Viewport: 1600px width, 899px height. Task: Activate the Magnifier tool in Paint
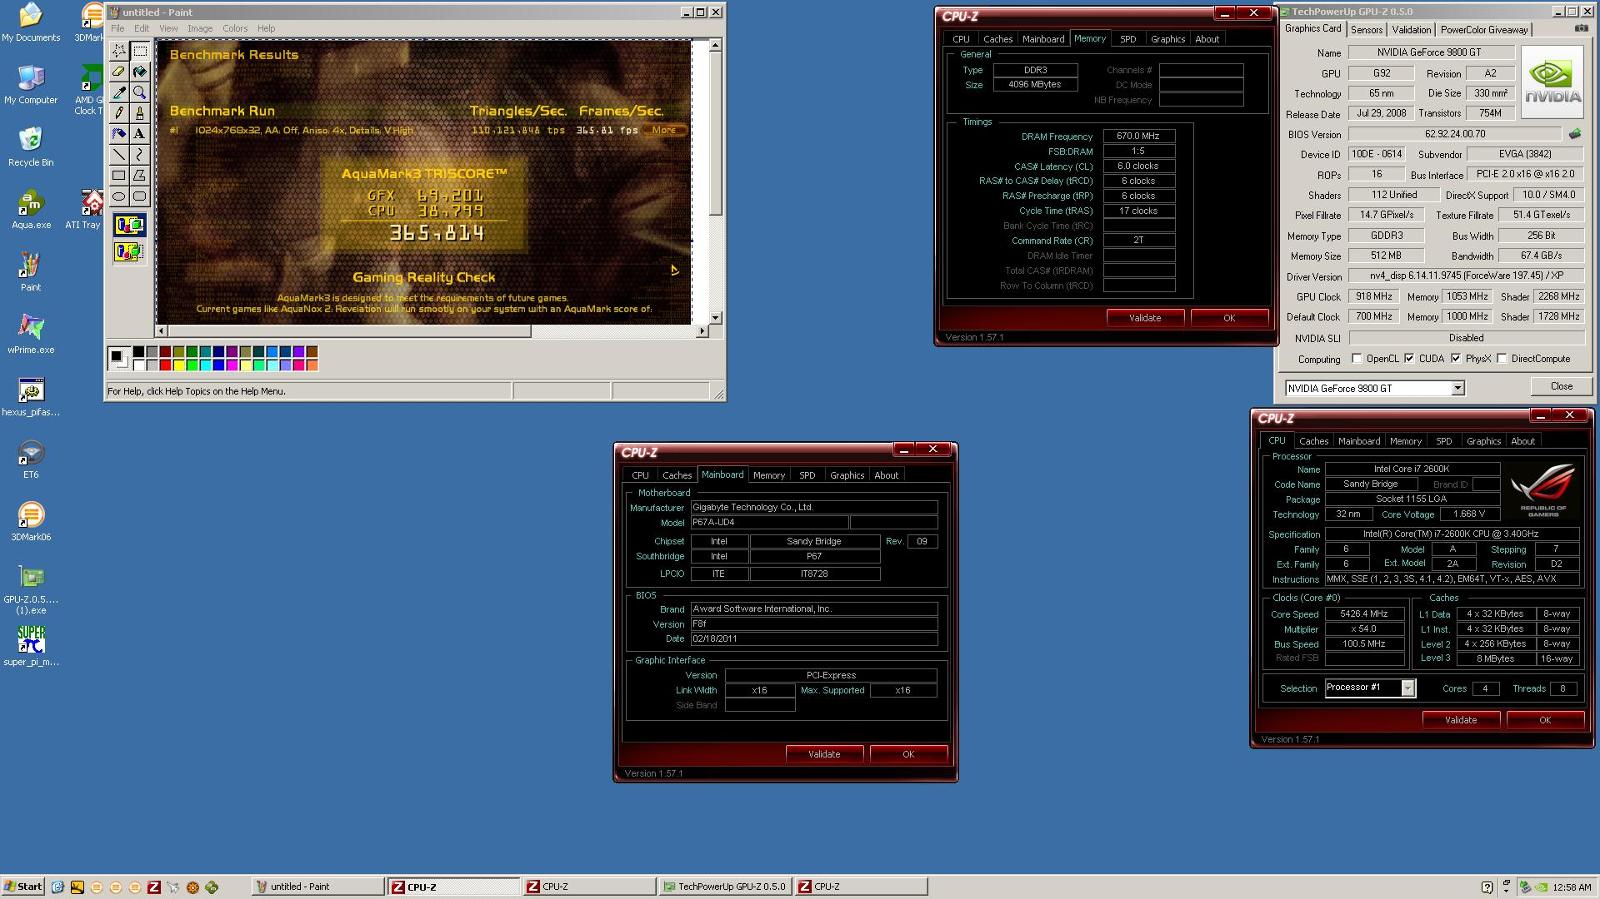140,92
